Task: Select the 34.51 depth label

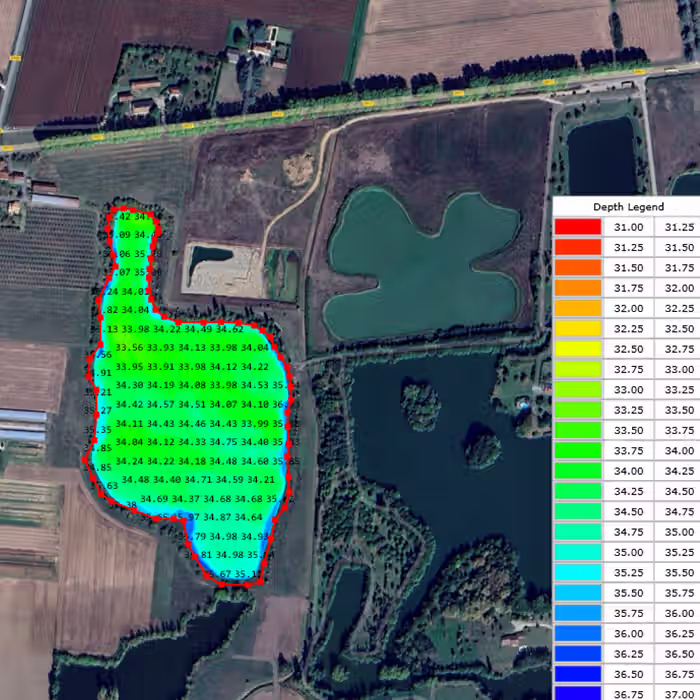Action: pos(192,404)
